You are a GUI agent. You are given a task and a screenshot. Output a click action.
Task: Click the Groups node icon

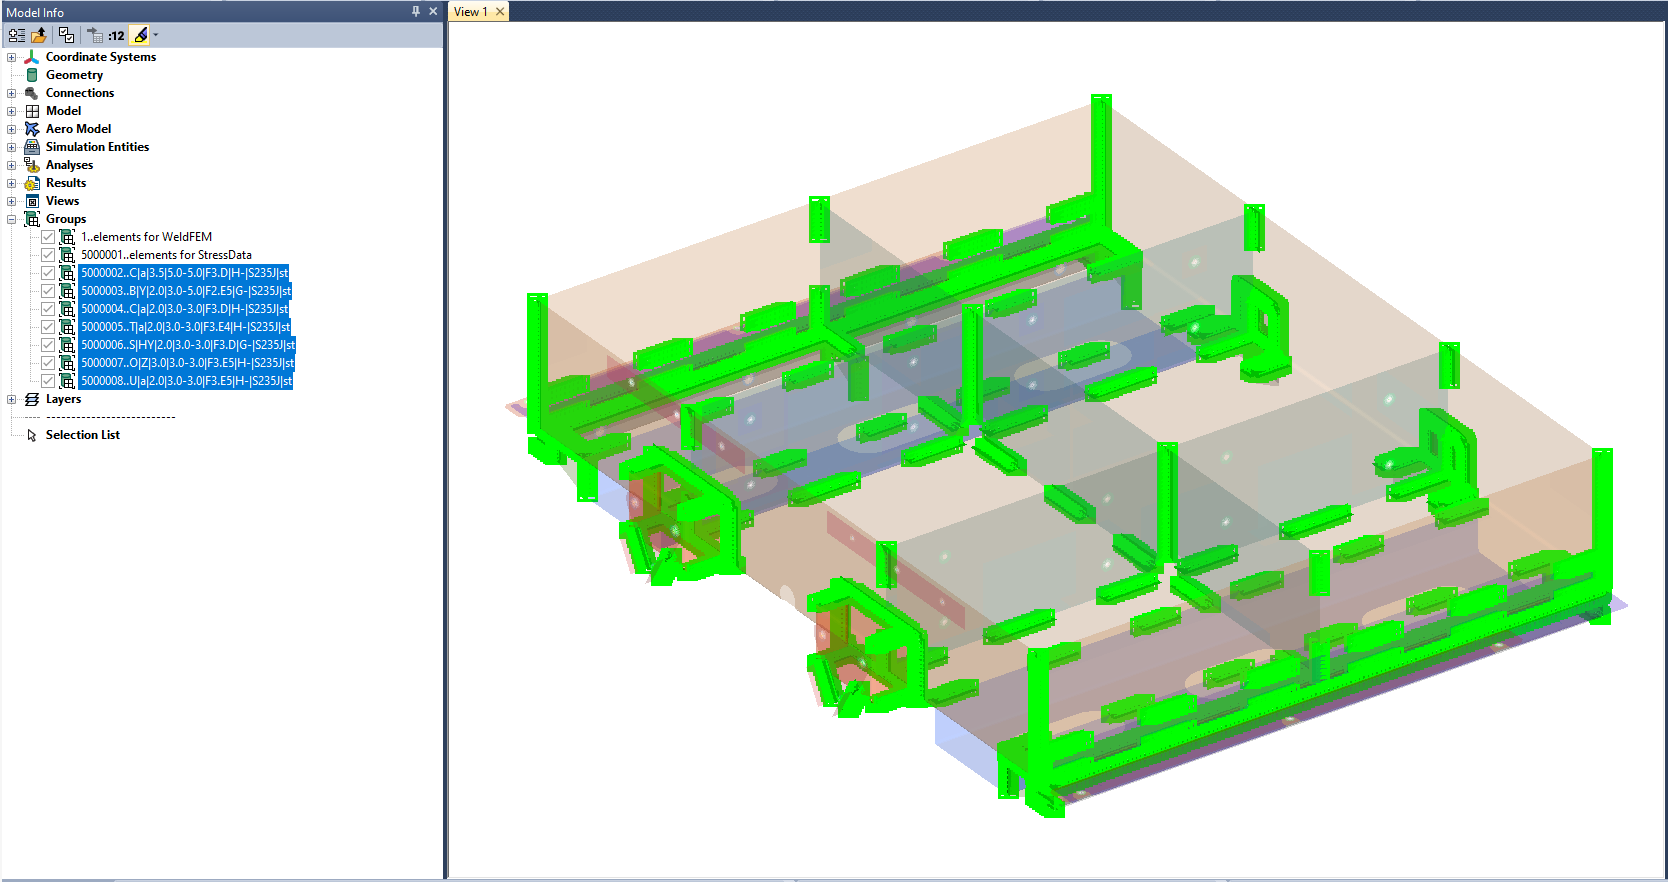[x=32, y=219]
